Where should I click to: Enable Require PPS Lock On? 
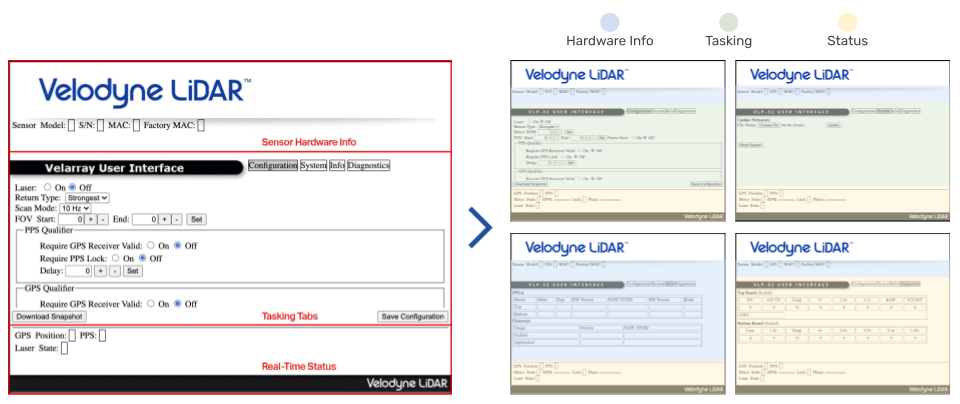click(x=115, y=258)
